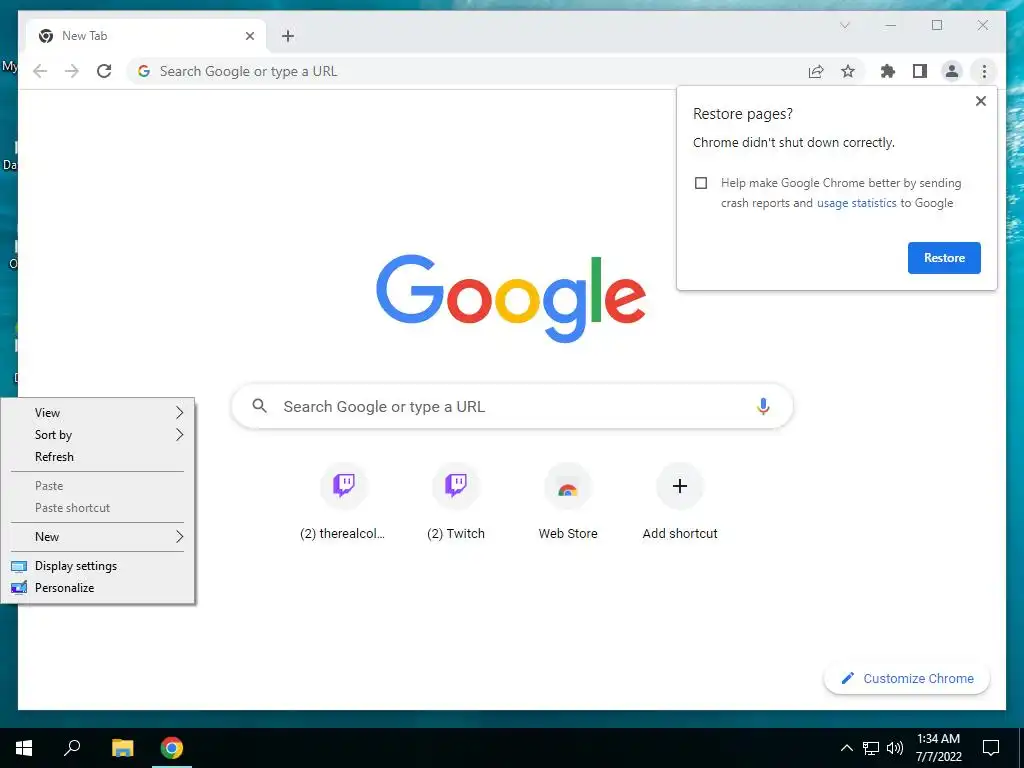This screenshot has height=768, width=1024.
Task: Open the (2) therealcol... Twitch shortcut
Action: [344, 502]
